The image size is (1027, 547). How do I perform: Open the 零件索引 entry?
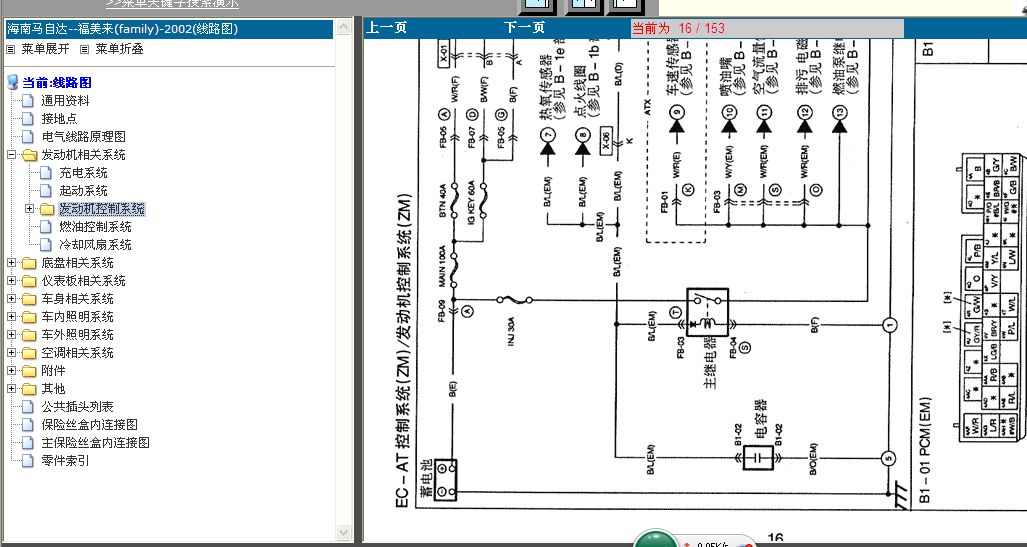[65, 461]
